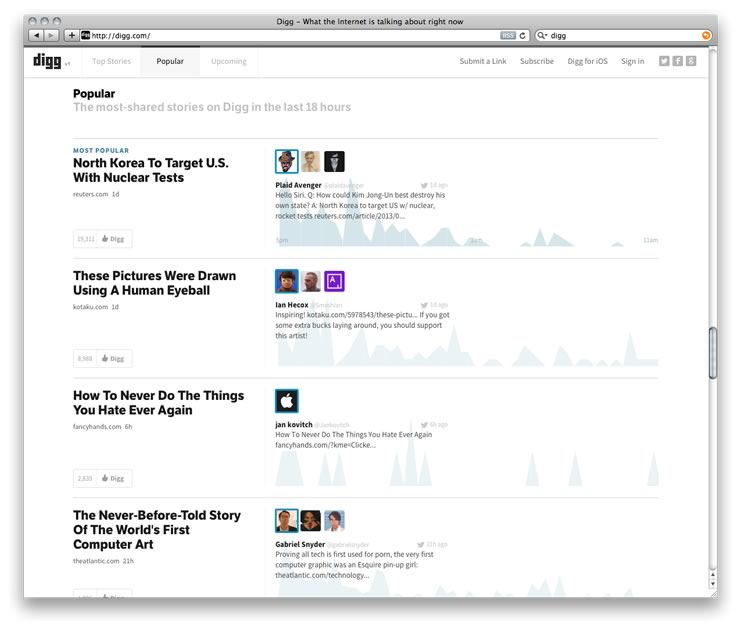Reload the page with the refresh icon
The image size is (740, 629).
tap(523, 35)
